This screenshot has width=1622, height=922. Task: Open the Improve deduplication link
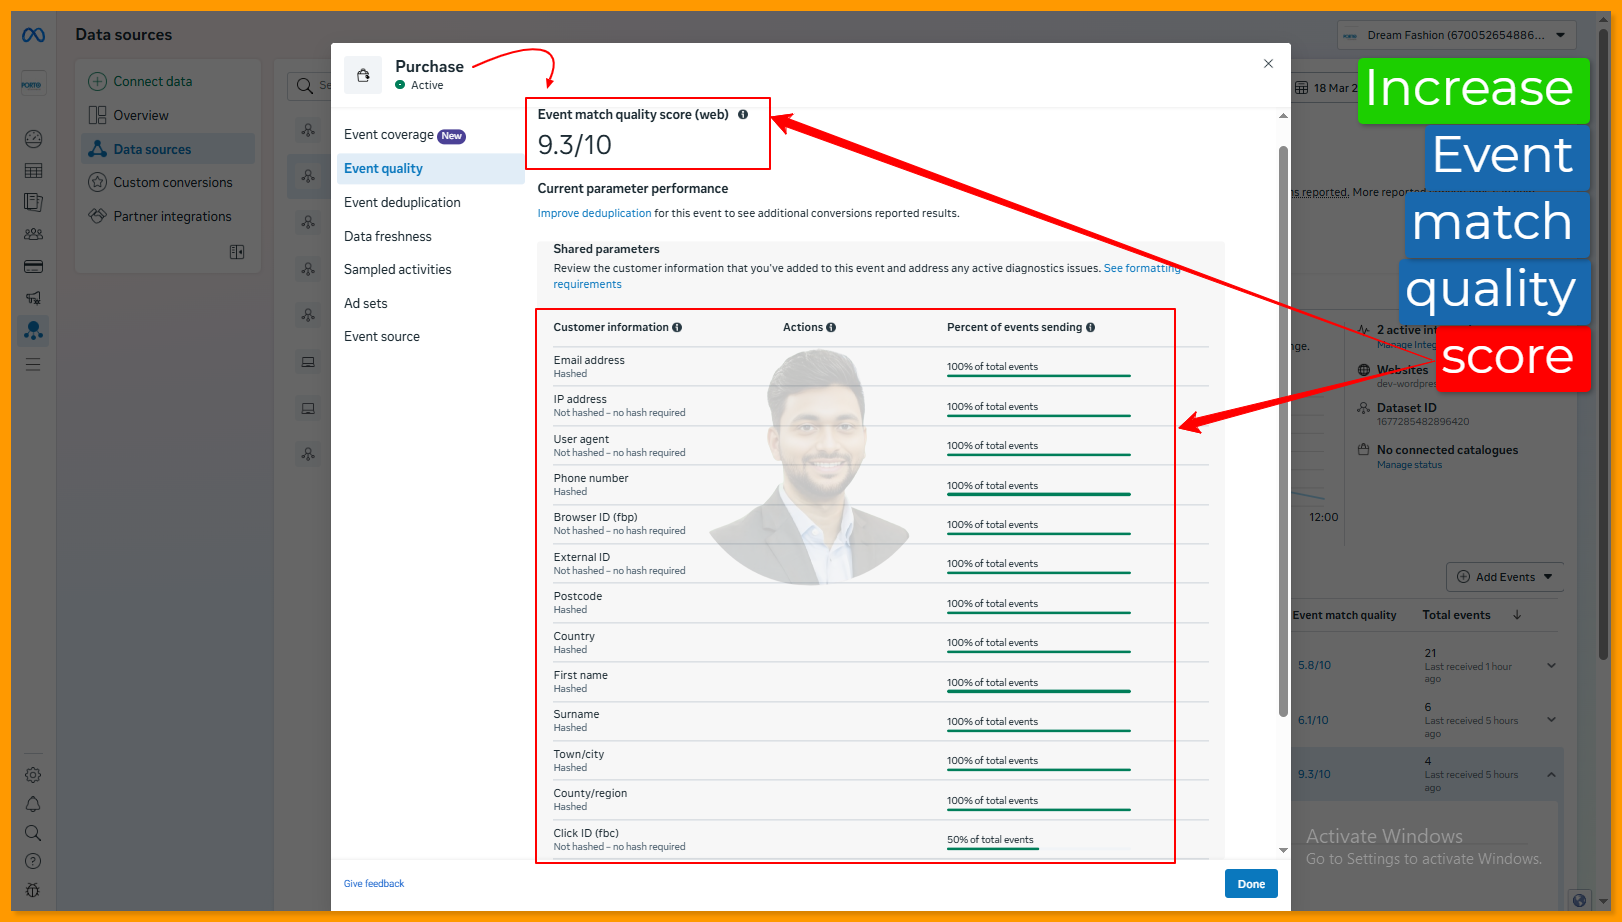click(594, 214)
